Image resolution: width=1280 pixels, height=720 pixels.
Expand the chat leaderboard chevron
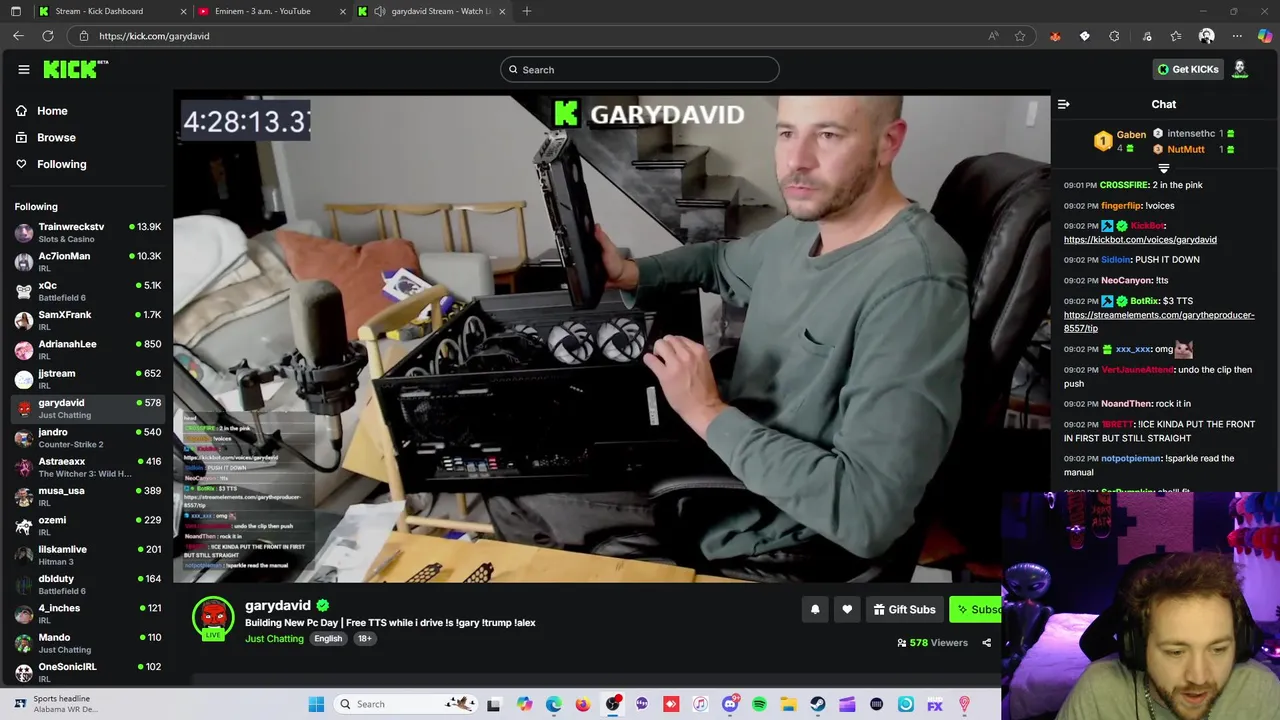tap(1163, 168)
